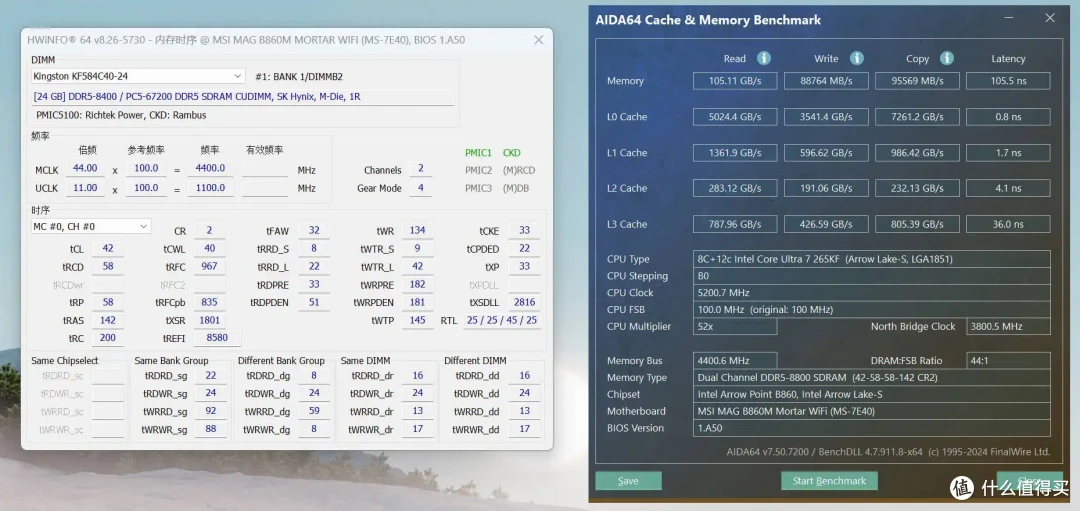Viewport: 1080px width, 511px height.
Task: Click the green CKD label
Action: (x=512, y=152)
